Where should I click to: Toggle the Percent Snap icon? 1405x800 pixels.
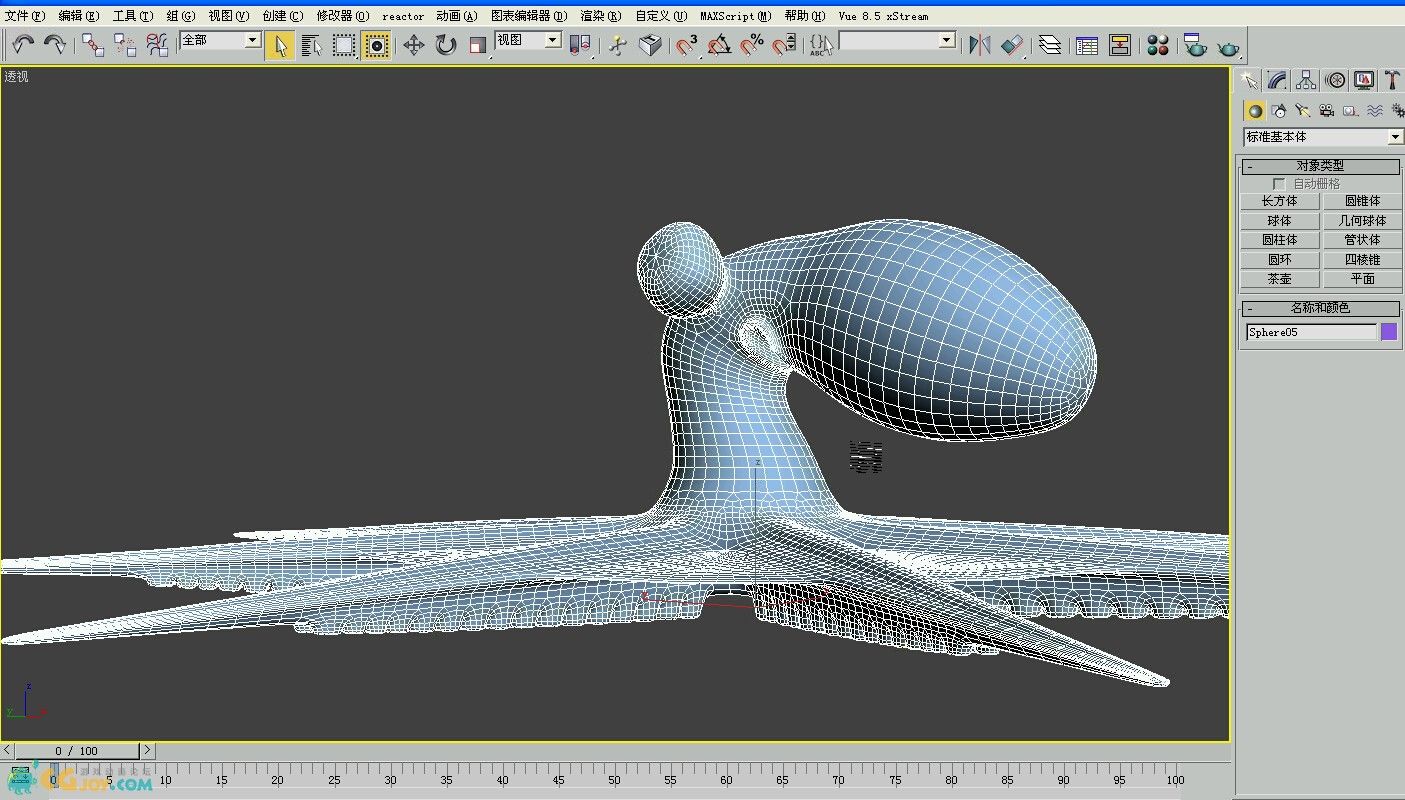click(x=752, y=45)
